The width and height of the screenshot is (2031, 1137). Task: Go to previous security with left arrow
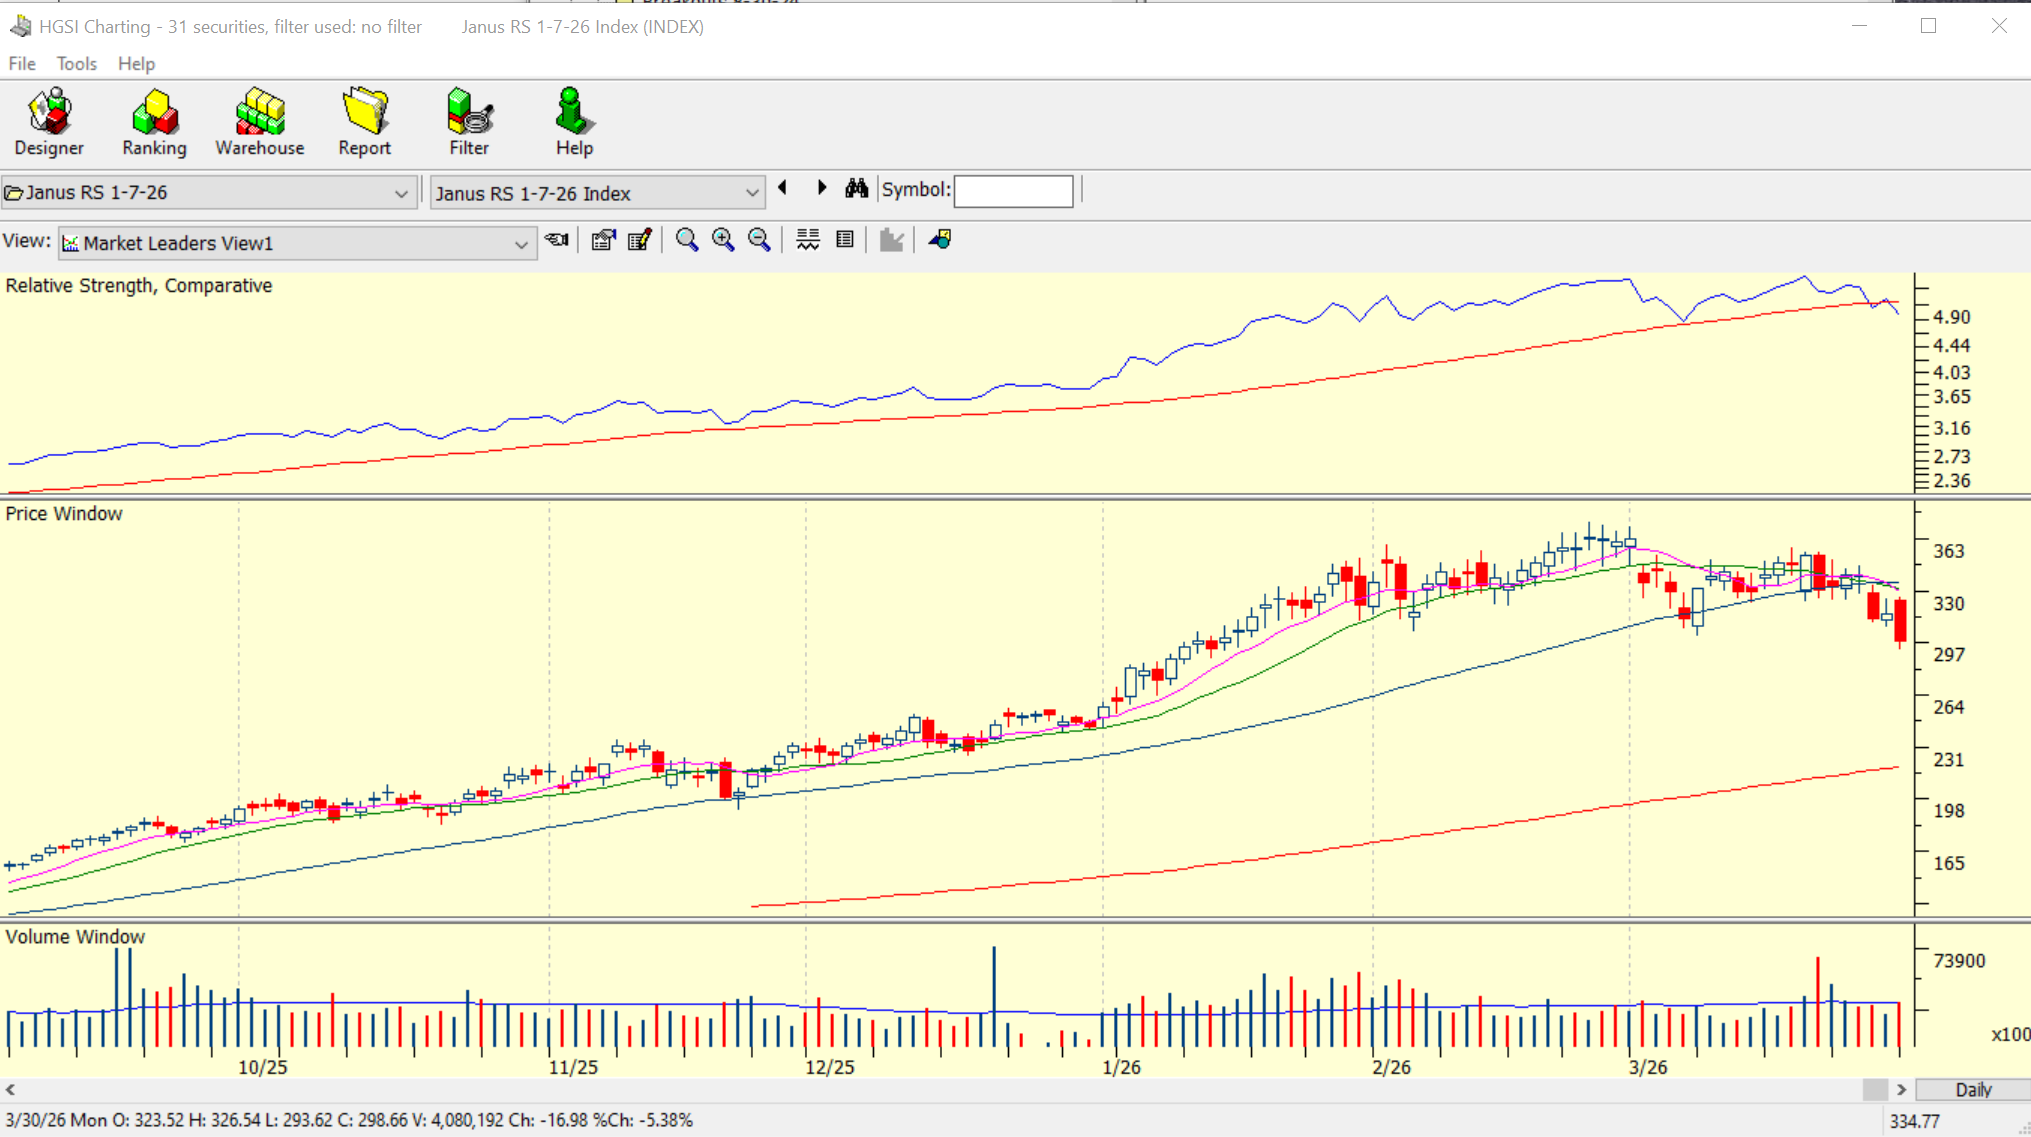pos(783,188)
